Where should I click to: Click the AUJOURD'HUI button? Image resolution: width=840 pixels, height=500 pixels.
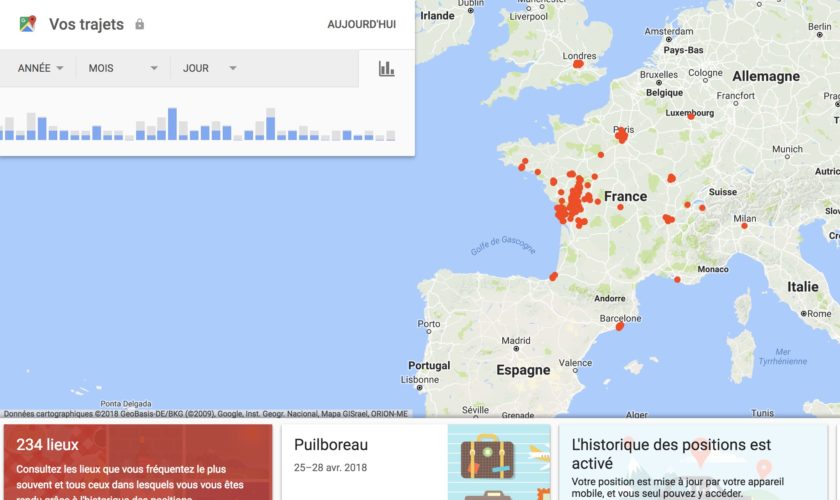click(x=362, y=25)
